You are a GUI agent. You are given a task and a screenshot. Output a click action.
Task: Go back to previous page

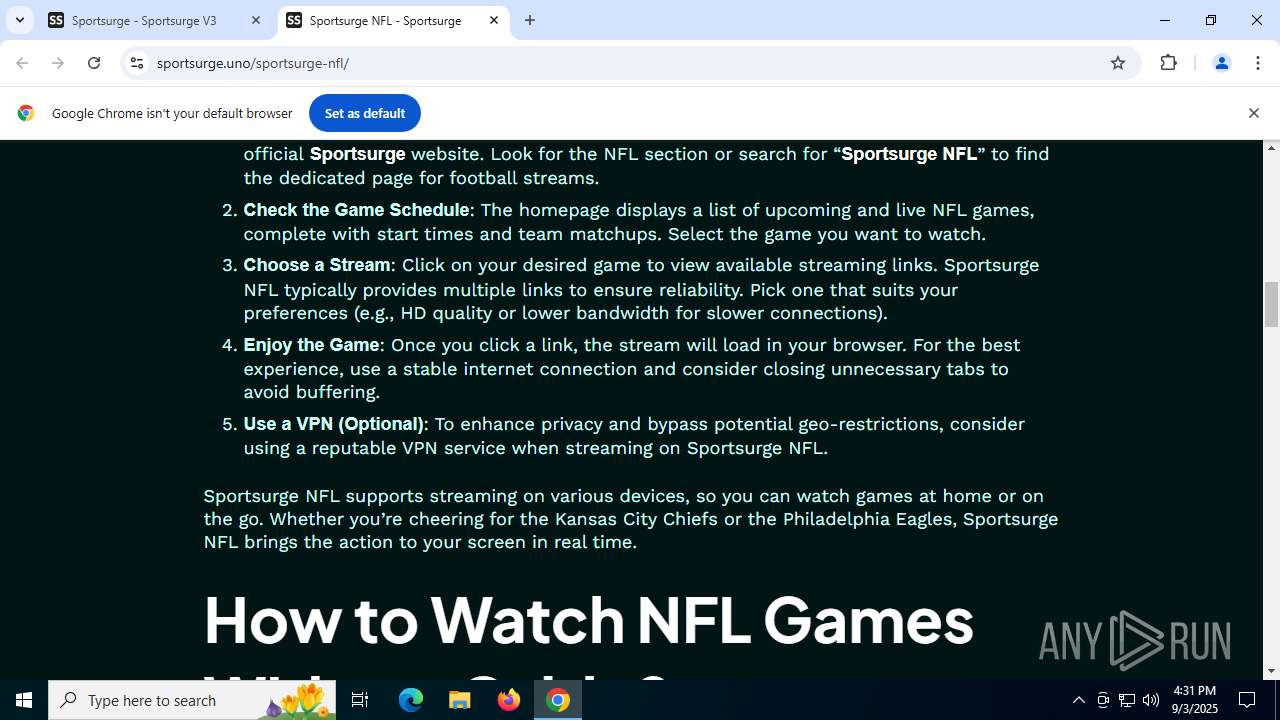click(x=22, y=63)
